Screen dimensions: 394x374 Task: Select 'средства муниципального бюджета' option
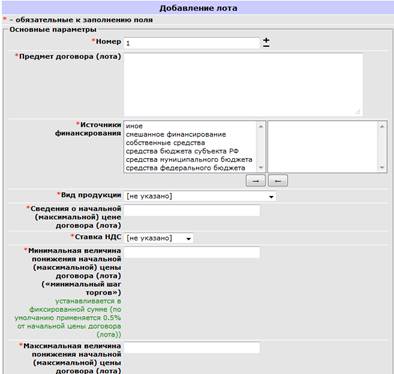189,160
